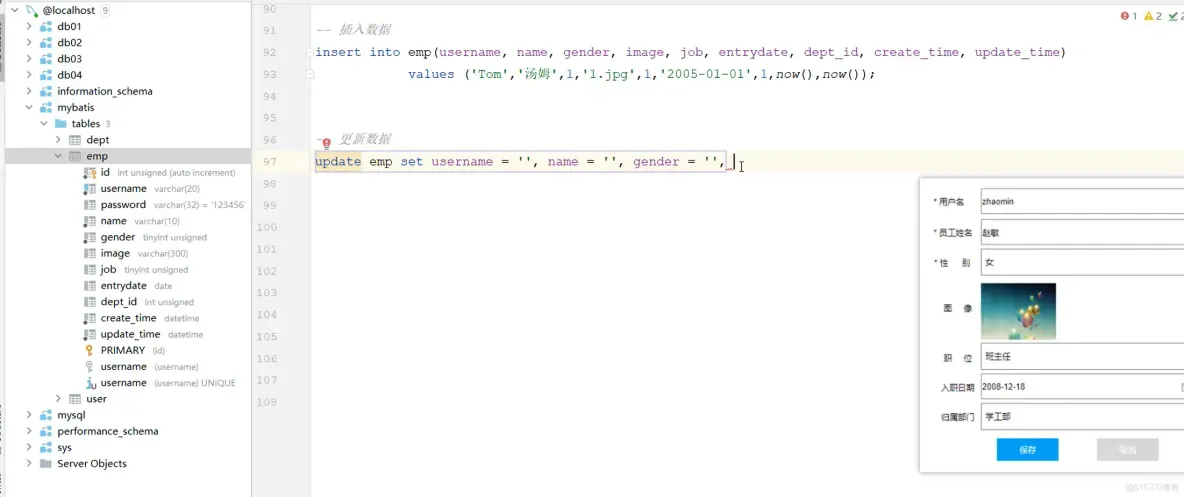Expand the mysql schema
1184x497 pixels.
(29, 415)
